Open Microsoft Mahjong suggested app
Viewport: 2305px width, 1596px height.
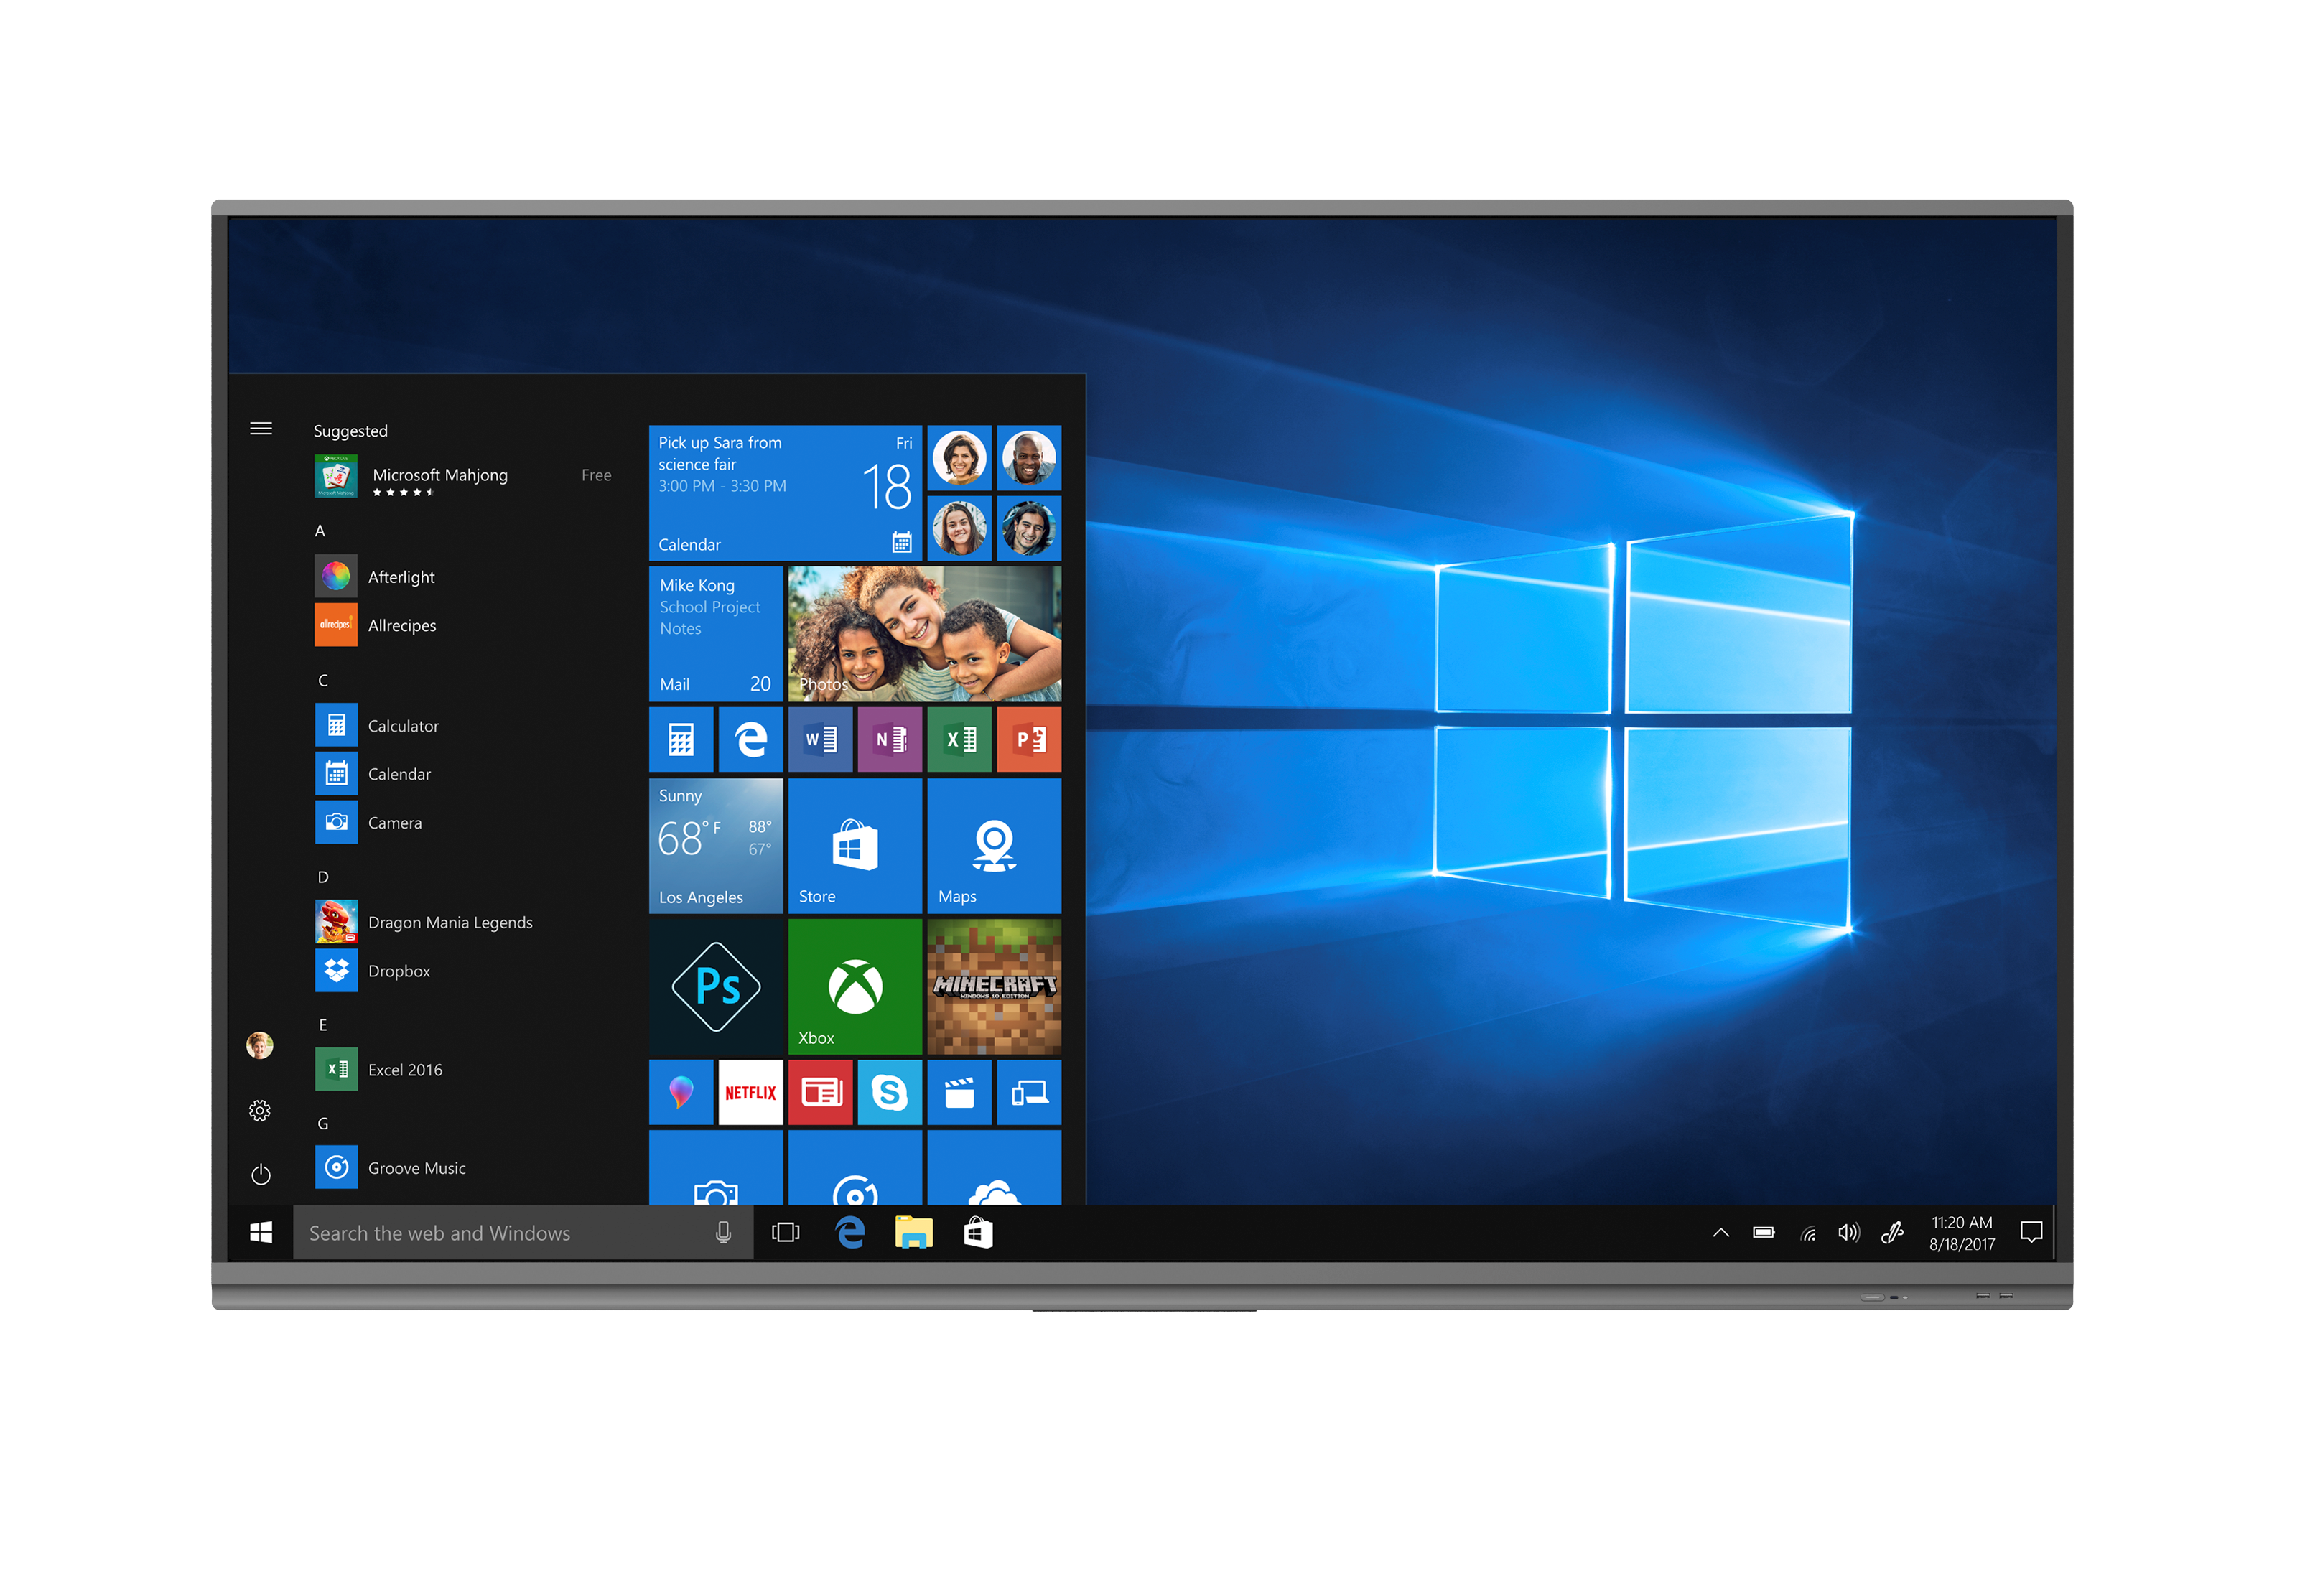(x=463, y=476)
